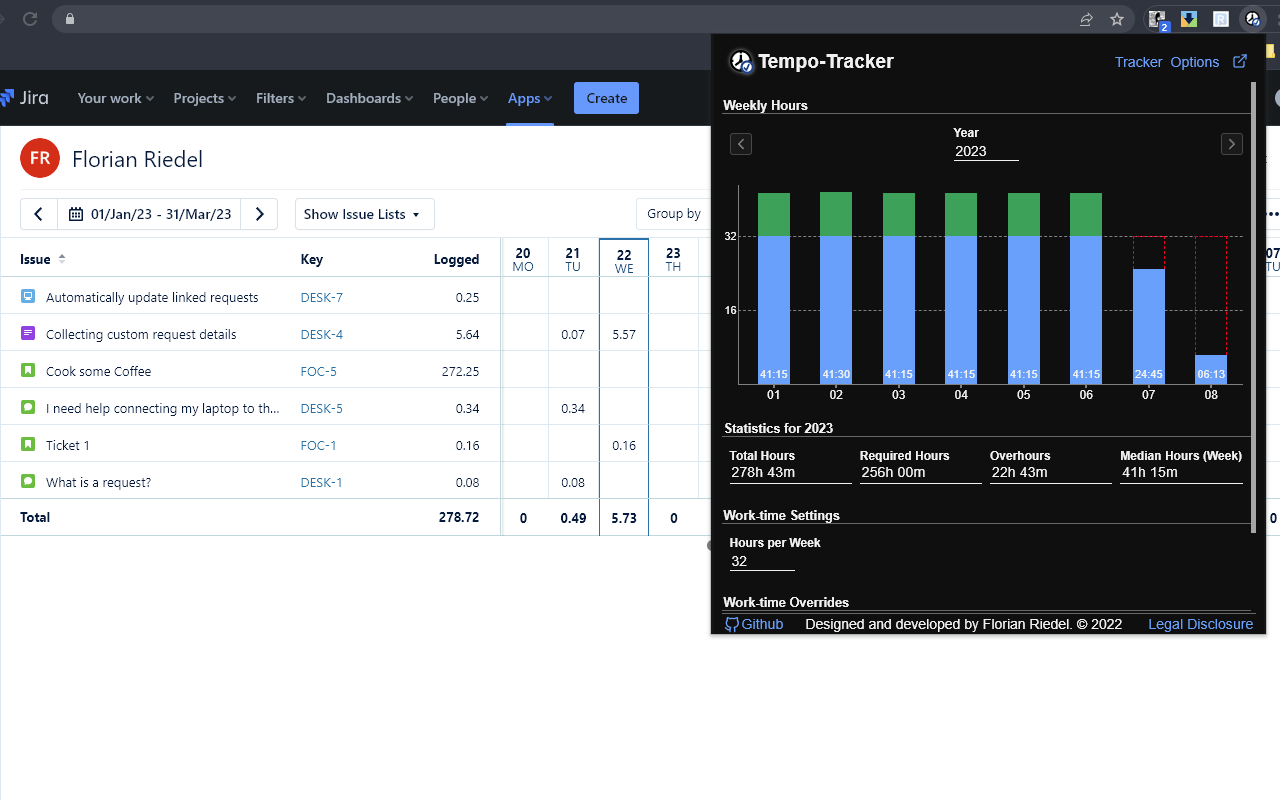Click the Jira logo
This screenshot has width=1280, height=800.
(x=23, y=98)
